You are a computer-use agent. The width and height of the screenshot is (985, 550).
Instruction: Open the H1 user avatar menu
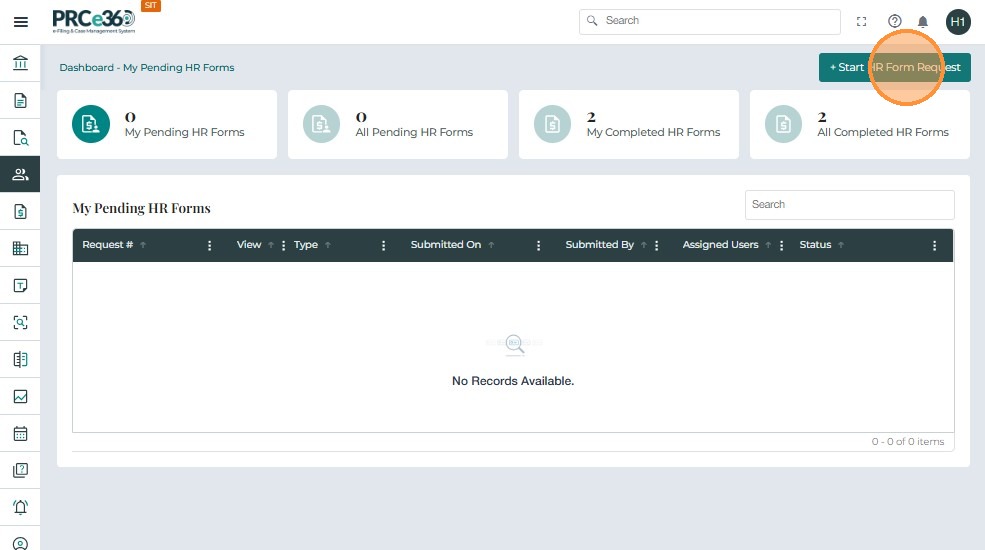958,22
